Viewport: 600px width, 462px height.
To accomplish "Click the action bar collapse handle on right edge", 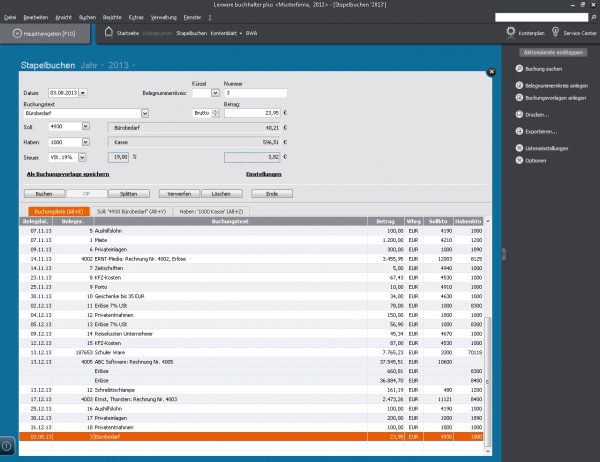I will tap(504, 254).
